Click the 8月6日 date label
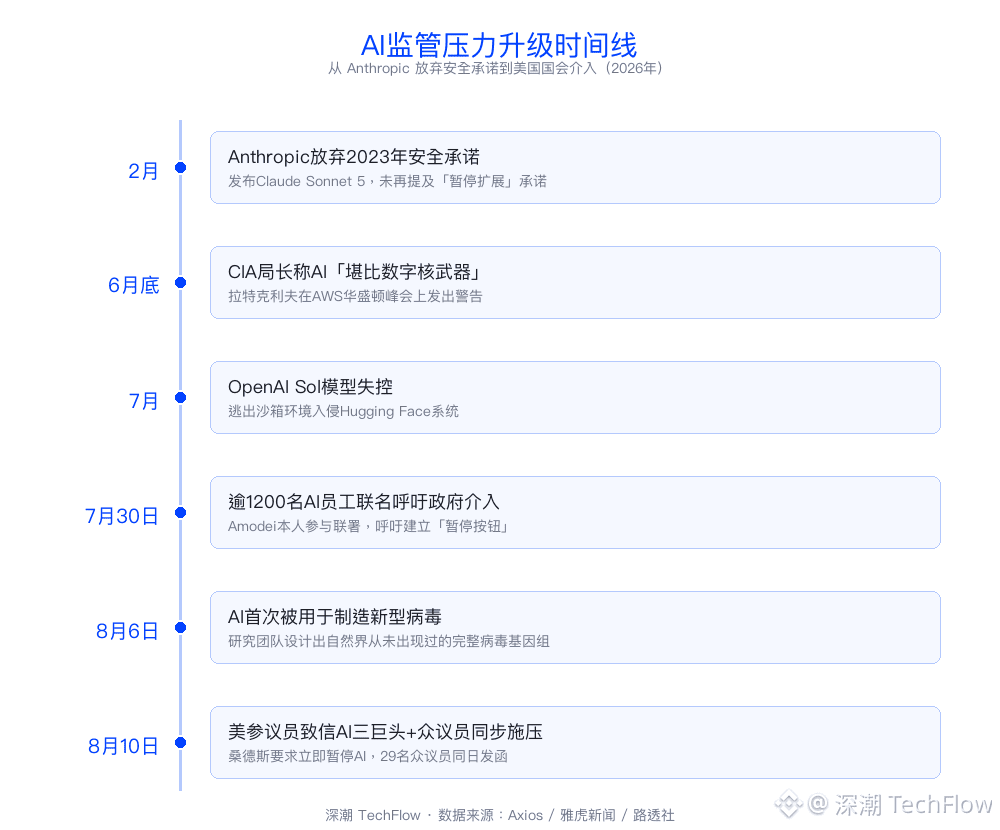1000x830 pixels. 127,630
